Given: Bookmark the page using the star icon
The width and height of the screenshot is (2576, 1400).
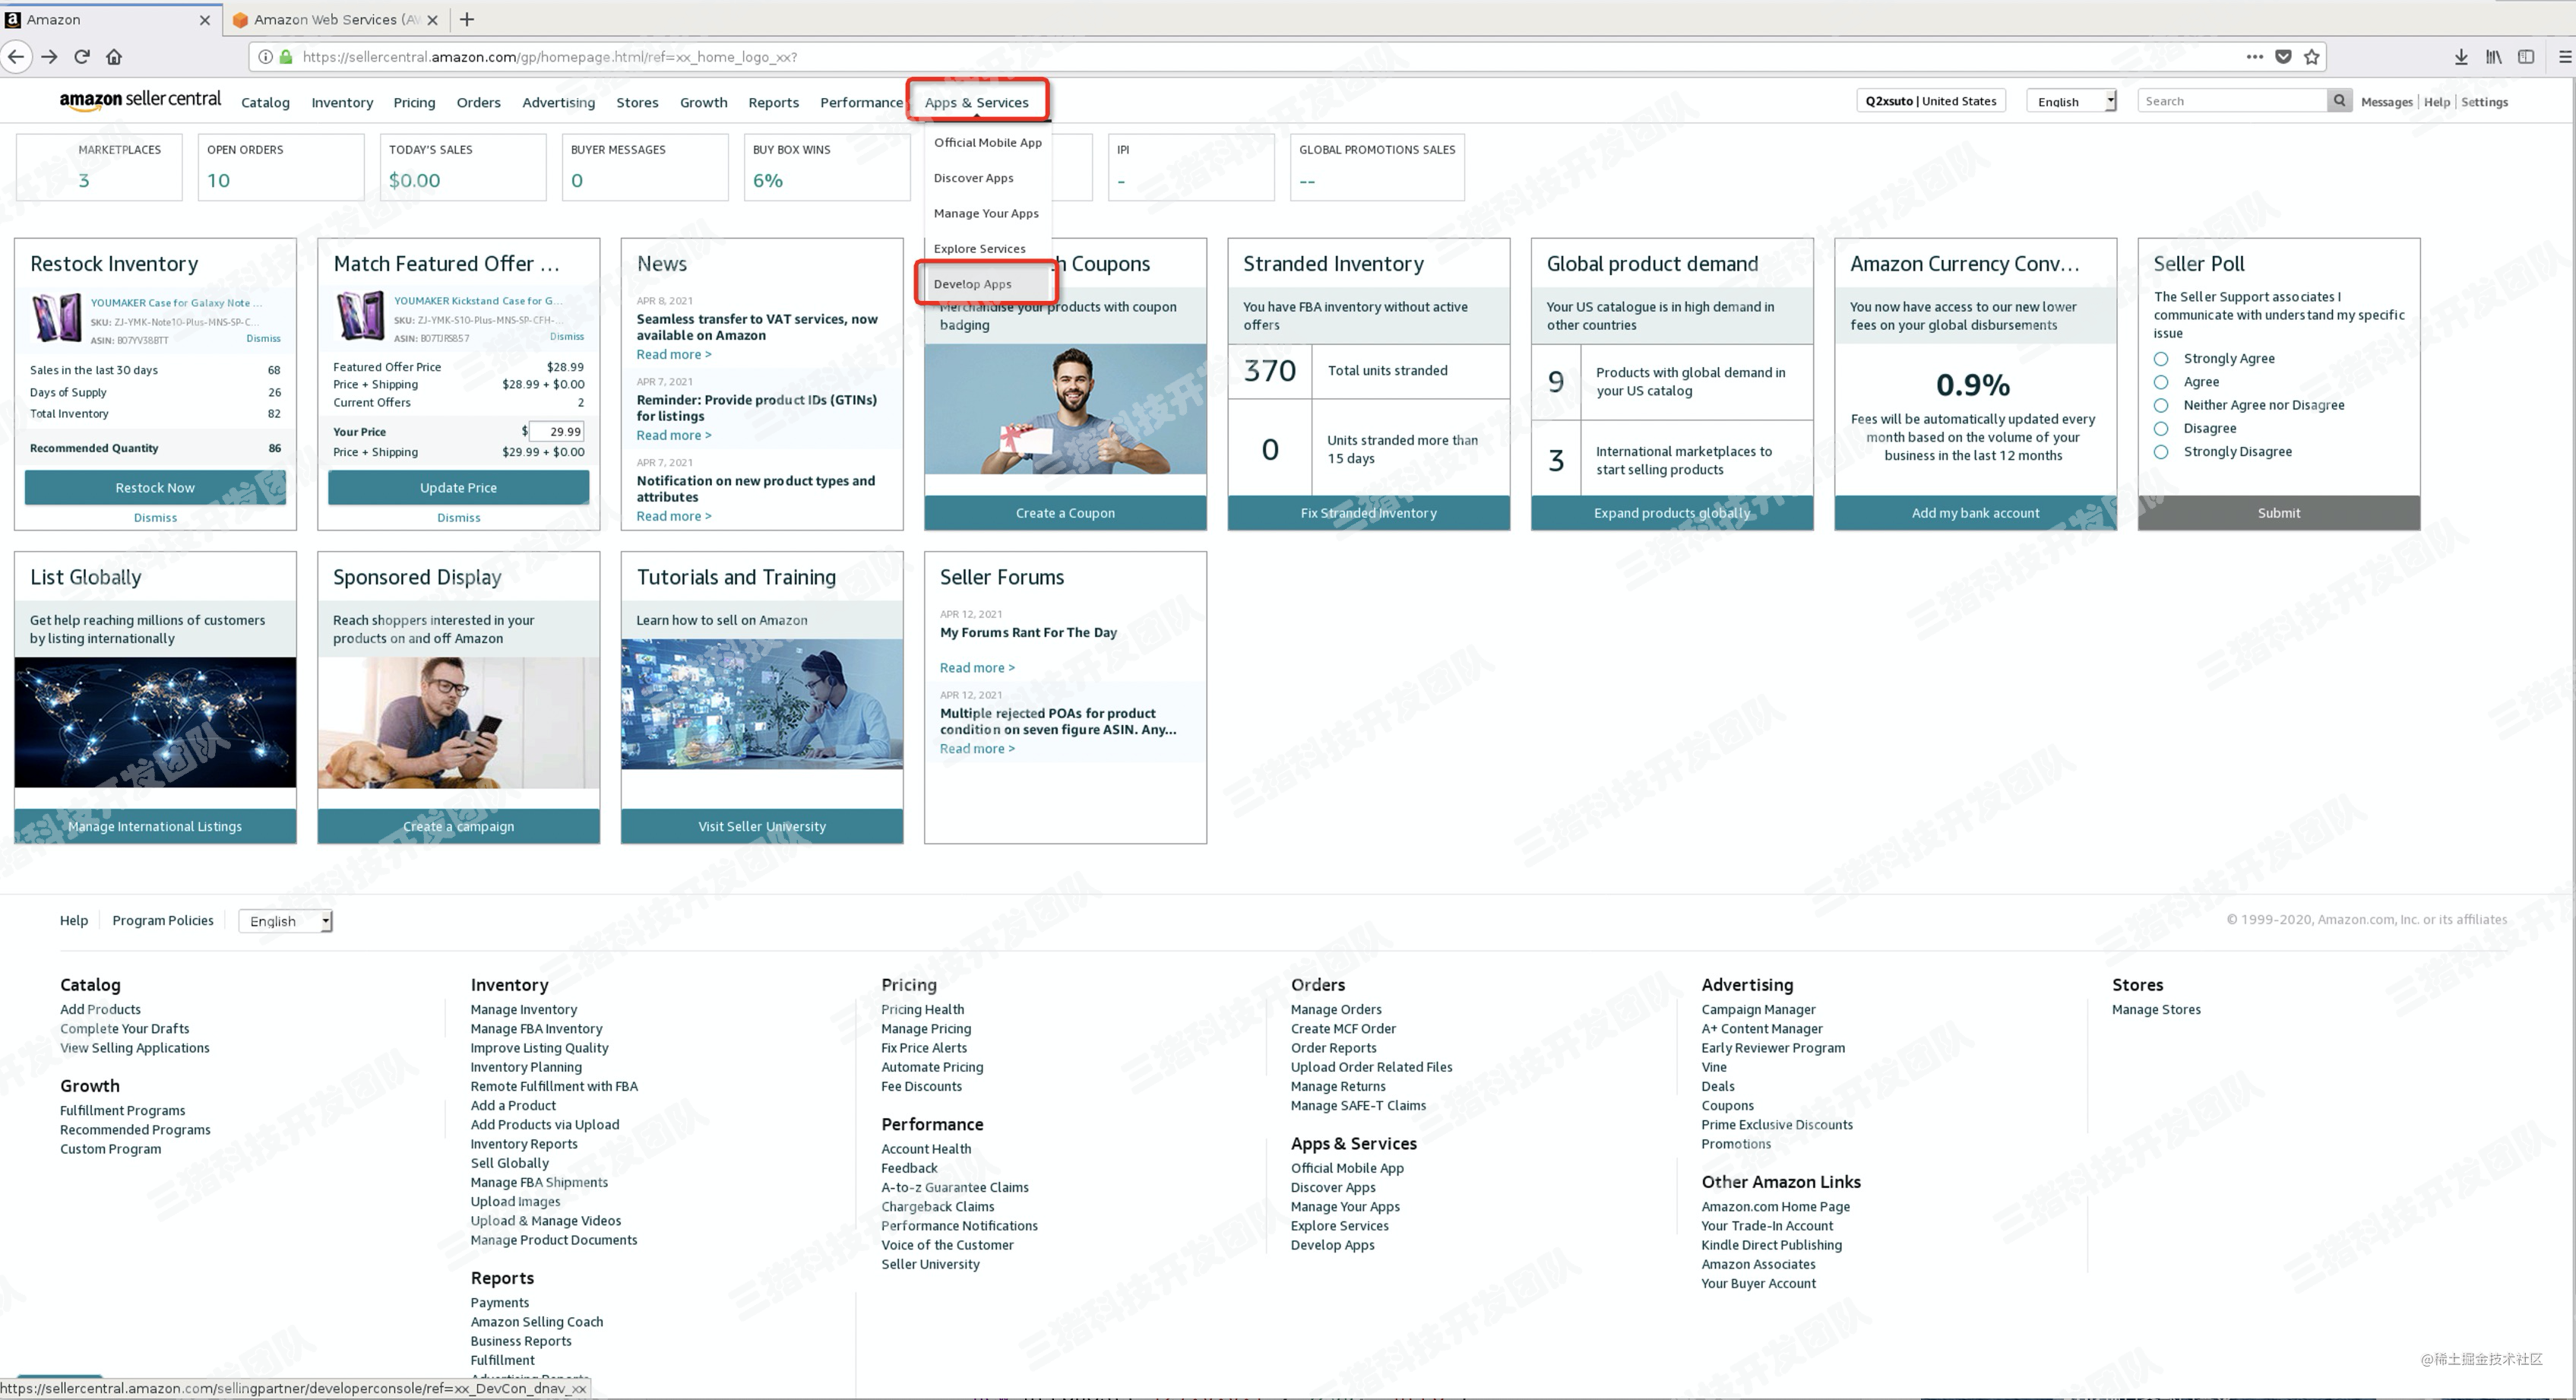Looking at the screenshot, I should (2311, 57).
